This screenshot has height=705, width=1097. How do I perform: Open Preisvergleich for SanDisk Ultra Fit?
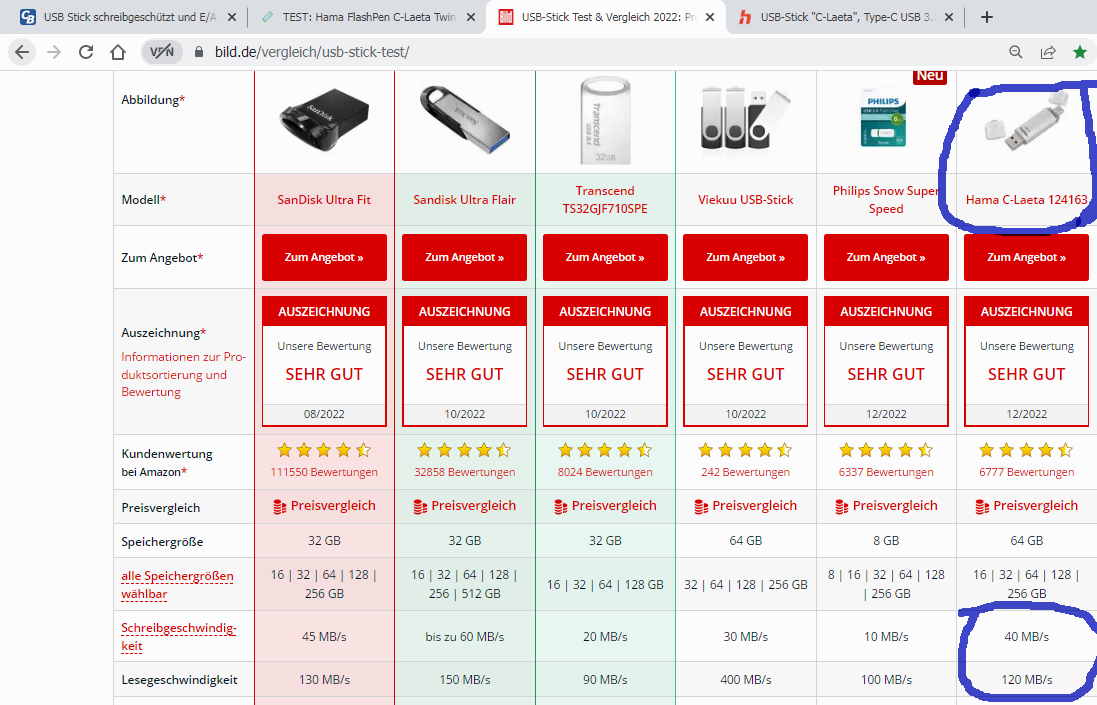324,506
